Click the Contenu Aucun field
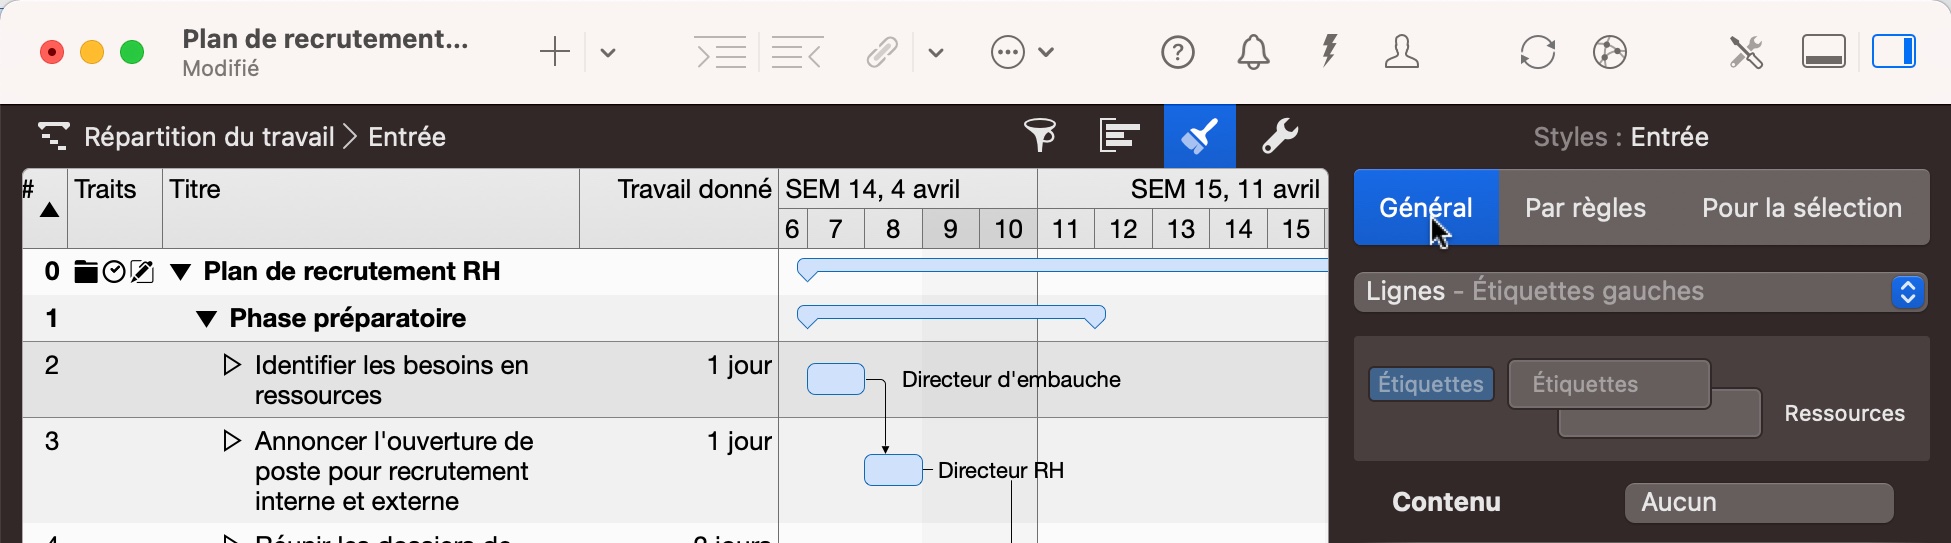Viewport: 1951px width, 543px height. (1758, 502)
